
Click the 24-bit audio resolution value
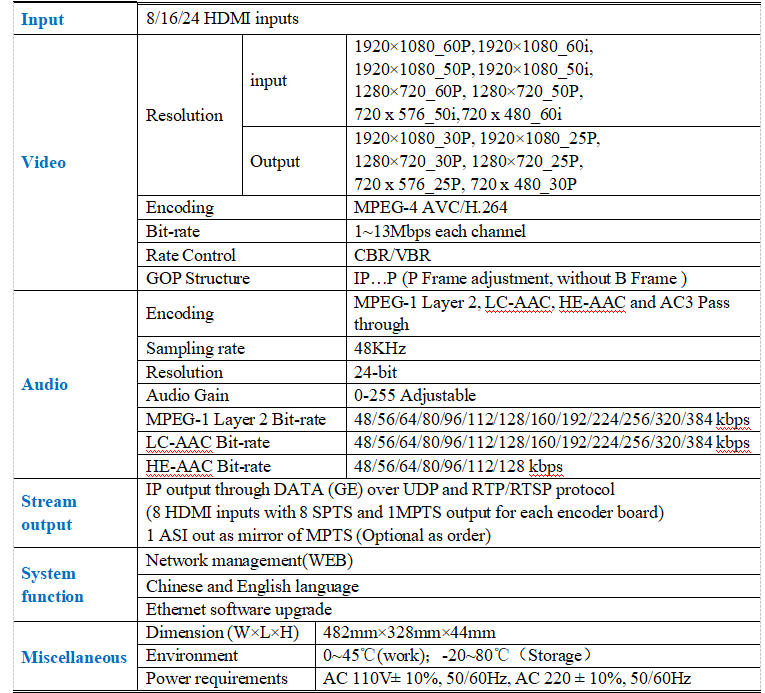(x=377, y=371)
